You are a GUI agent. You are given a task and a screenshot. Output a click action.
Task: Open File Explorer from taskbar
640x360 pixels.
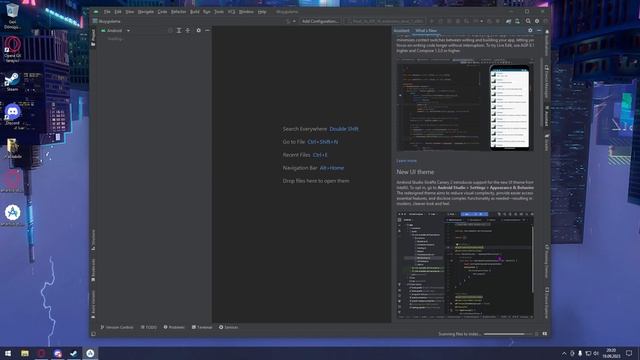pos(25,353)
